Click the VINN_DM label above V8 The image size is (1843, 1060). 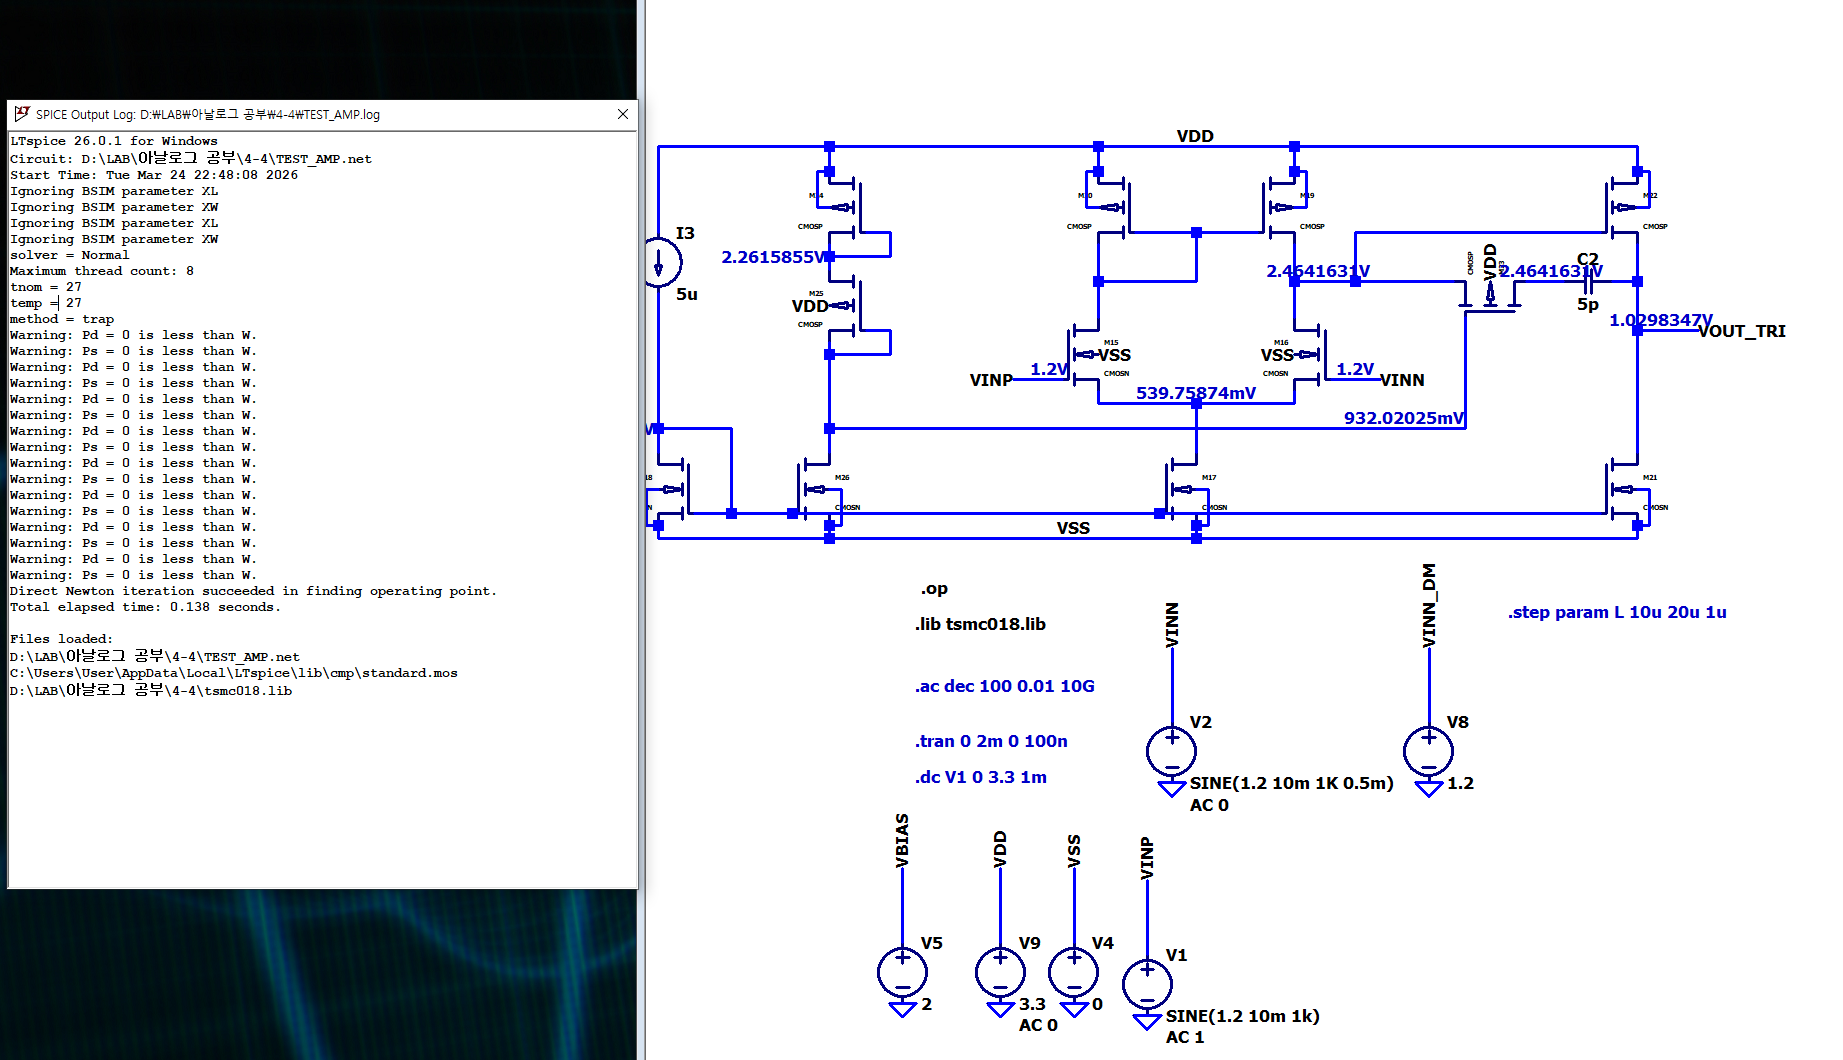[1429, 605]
